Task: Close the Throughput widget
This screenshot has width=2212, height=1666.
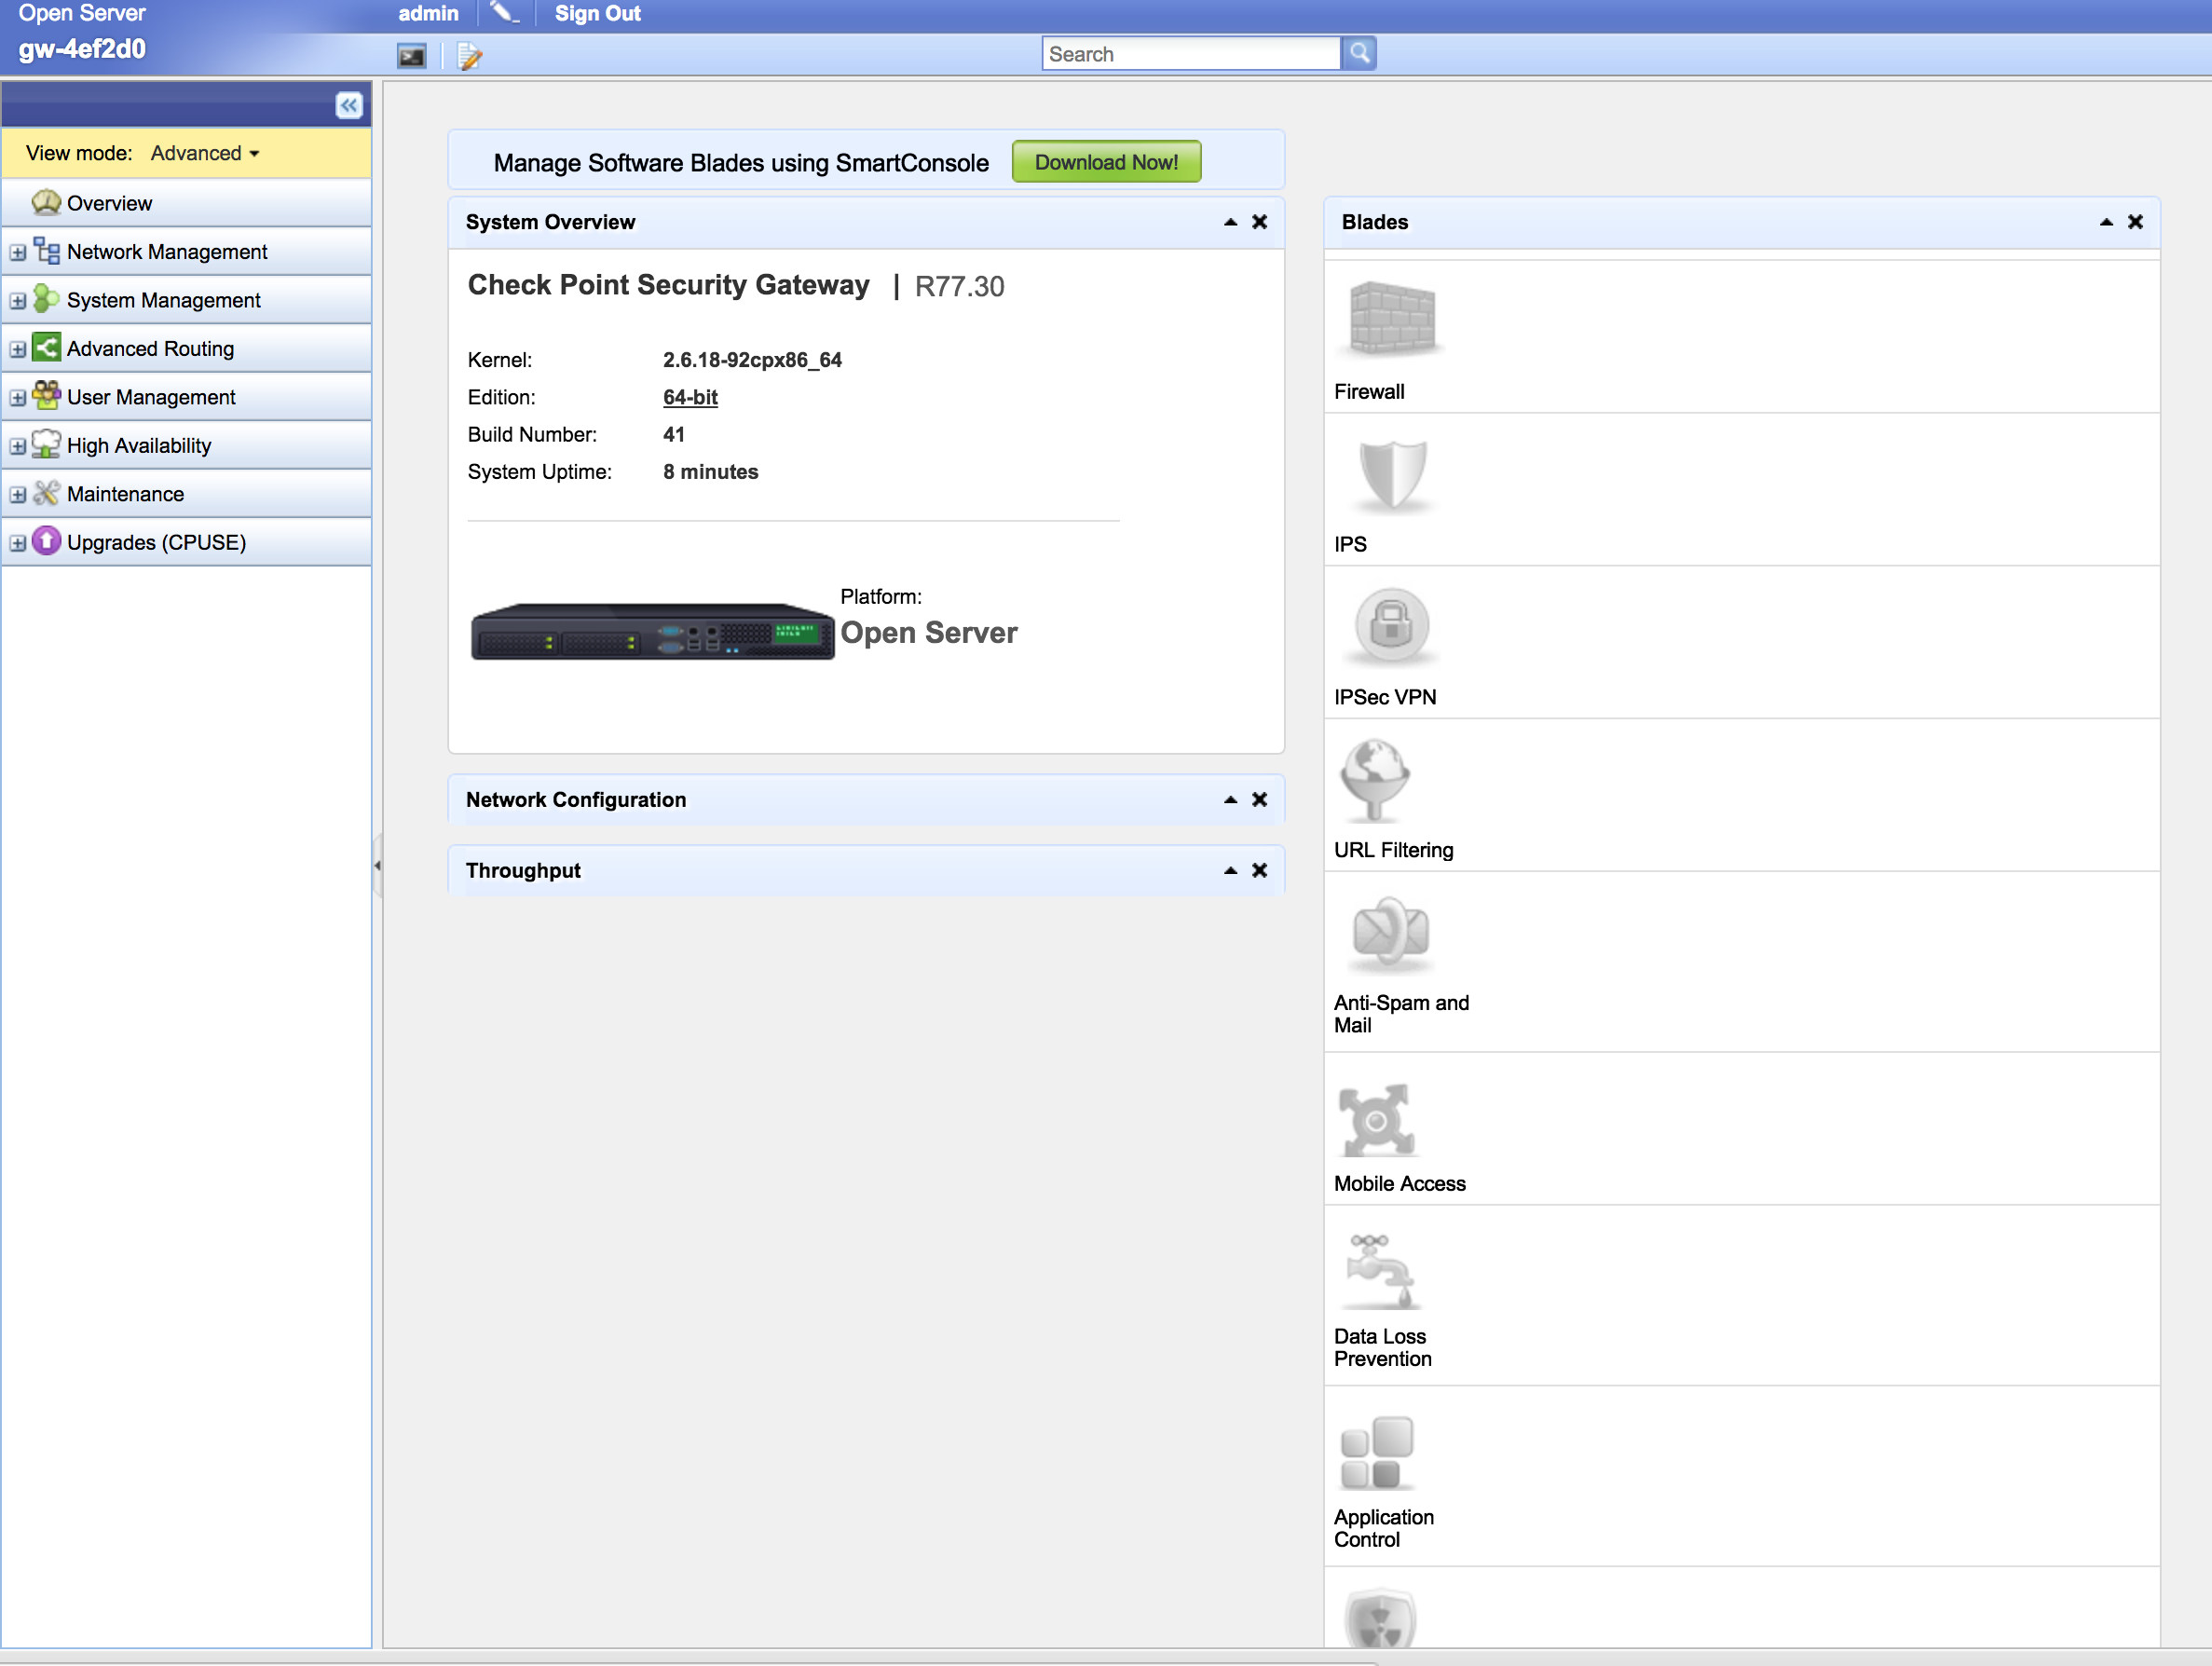Action: (1260, 871)
